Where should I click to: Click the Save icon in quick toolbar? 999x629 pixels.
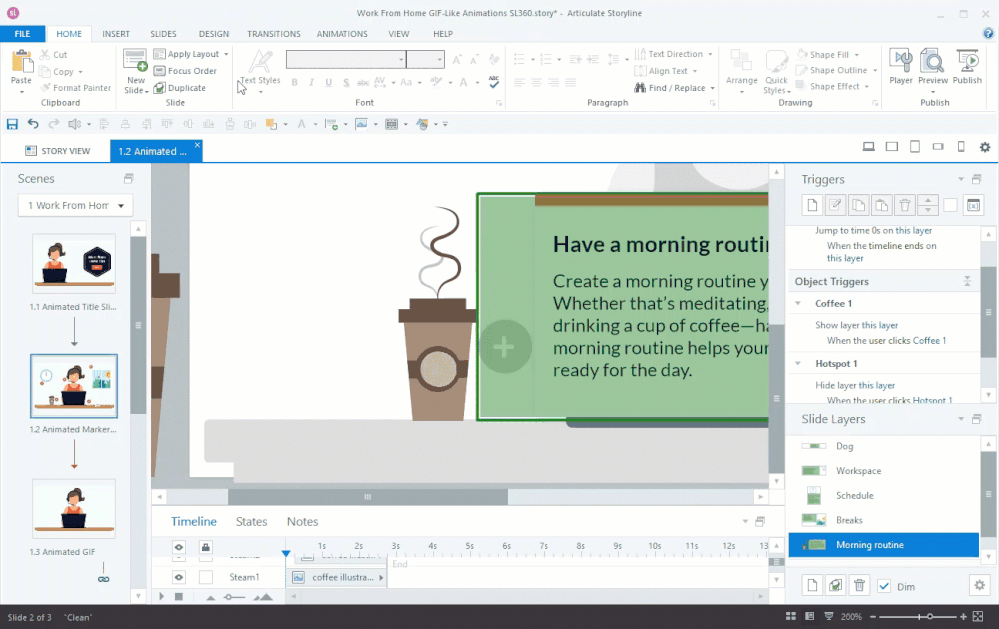(12, 124)
